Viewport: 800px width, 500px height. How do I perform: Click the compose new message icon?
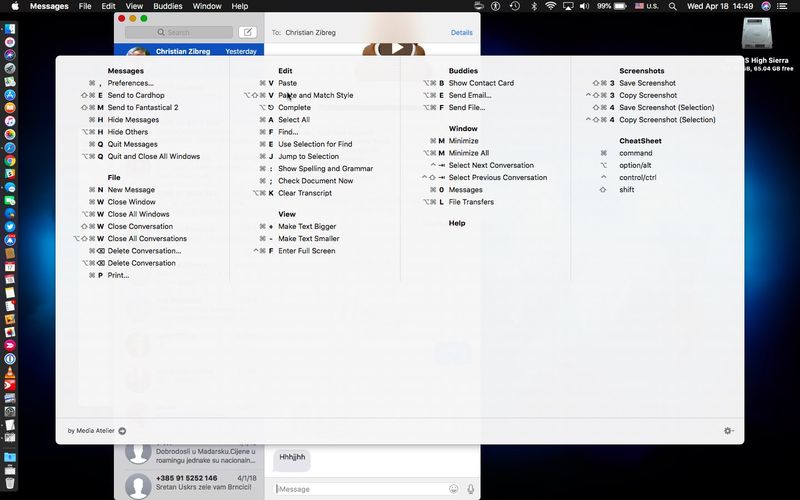coord(247,32)
